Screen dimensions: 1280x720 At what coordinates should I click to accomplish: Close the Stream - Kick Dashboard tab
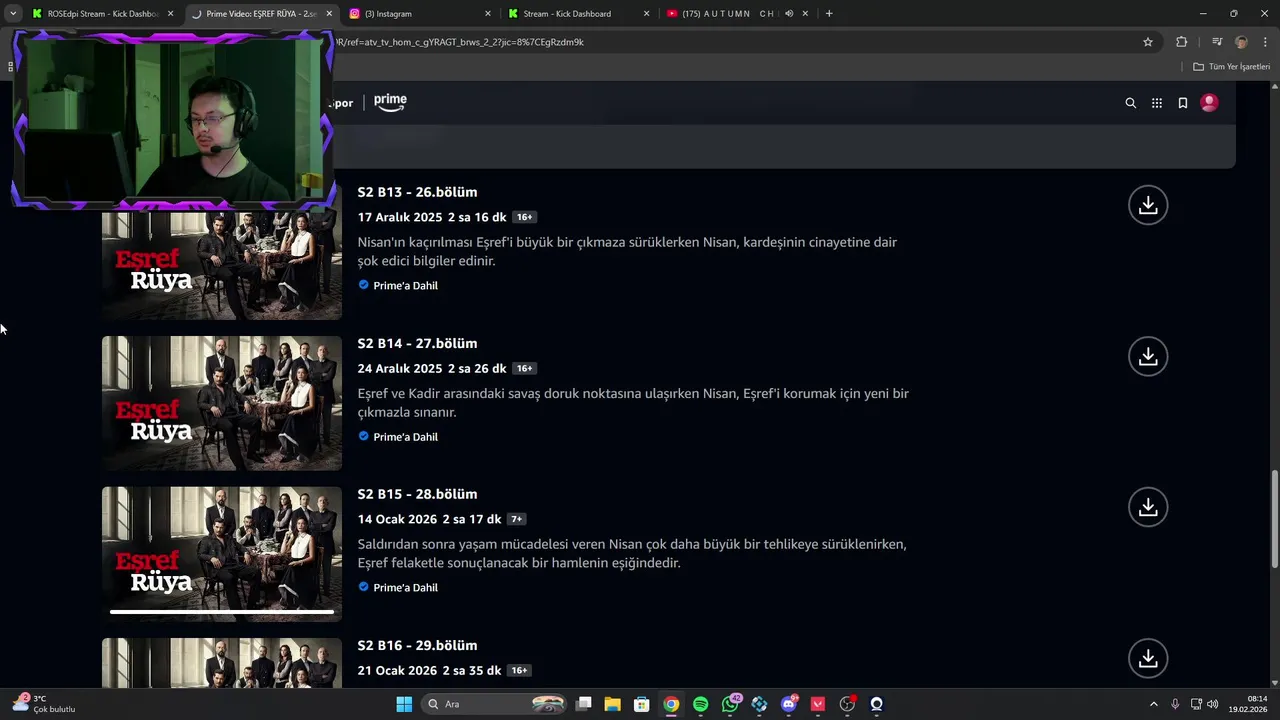coord(646,14)
